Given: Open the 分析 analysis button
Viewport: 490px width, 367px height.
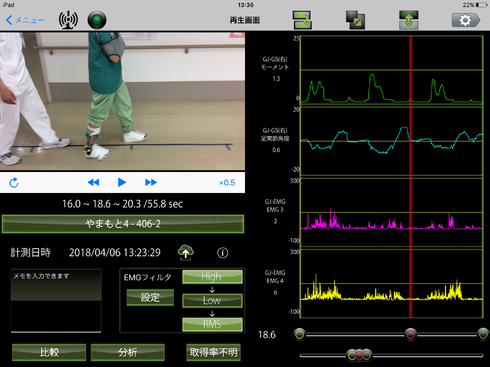Looking at the screenshot, I should [x=128, y=352].
